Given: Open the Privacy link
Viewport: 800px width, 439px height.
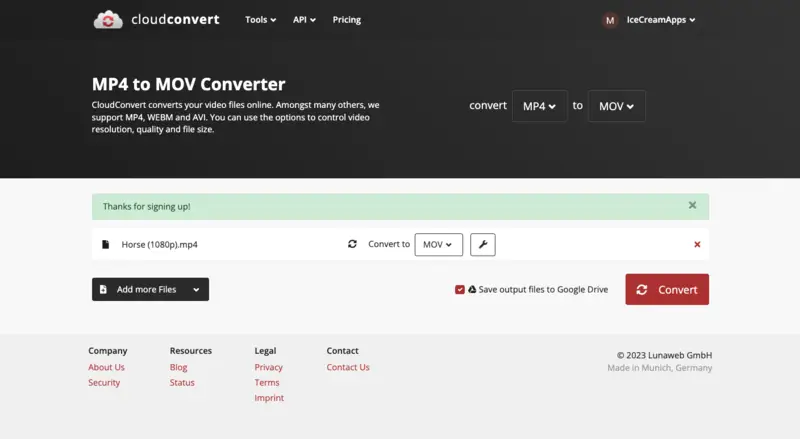Looking at the screenshot, I should click(268, 367).
